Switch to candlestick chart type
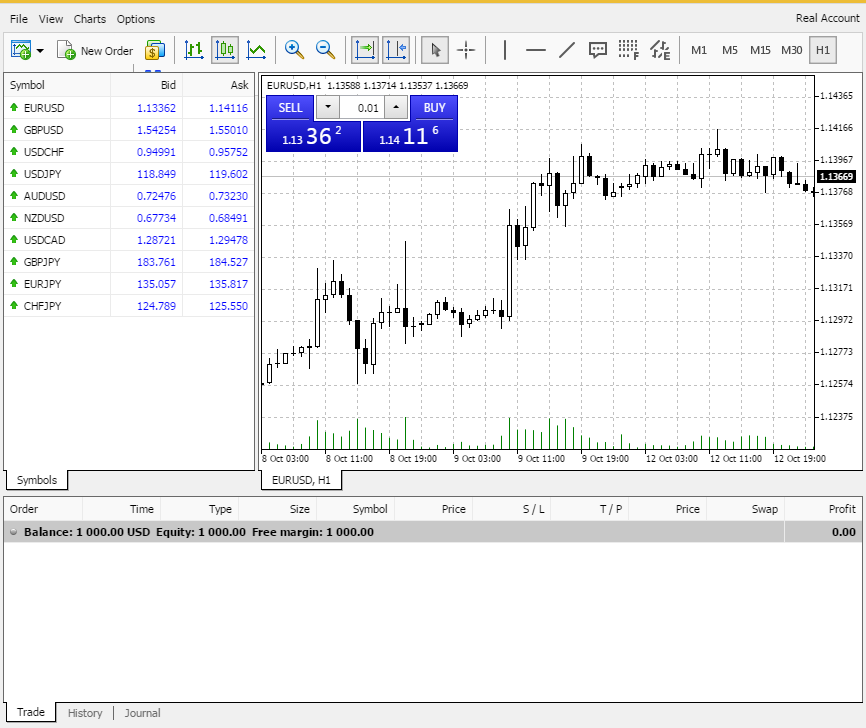 (x=225, y=50)
